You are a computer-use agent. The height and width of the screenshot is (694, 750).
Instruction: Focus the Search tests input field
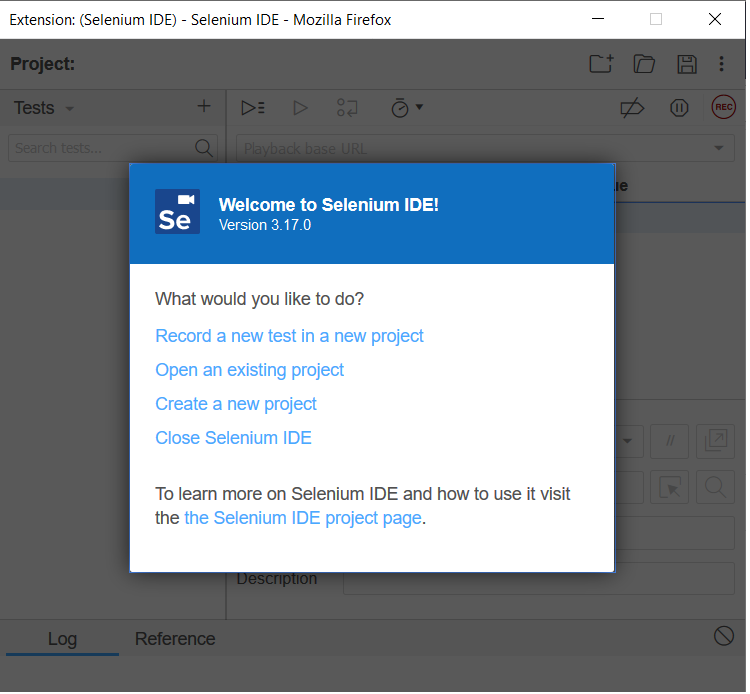pos(113,148)
